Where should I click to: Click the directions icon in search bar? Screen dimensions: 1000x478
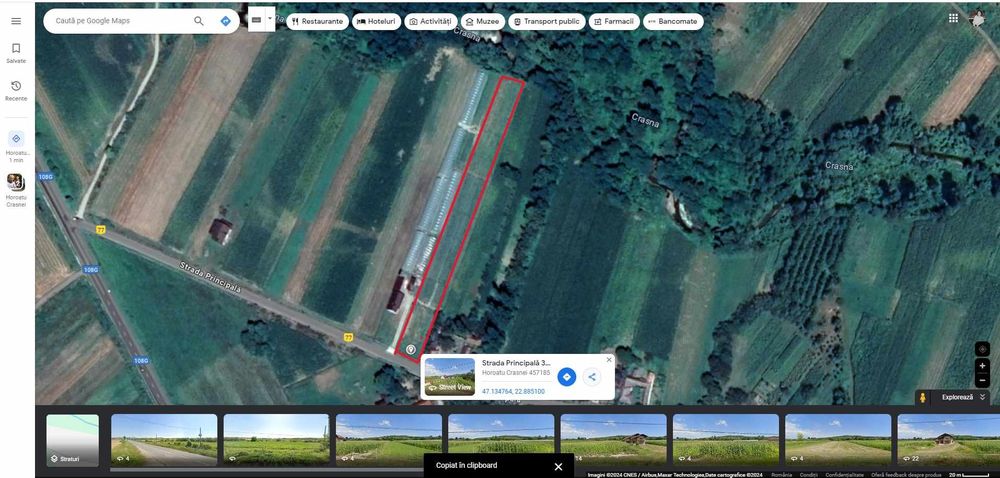(225, 21)
